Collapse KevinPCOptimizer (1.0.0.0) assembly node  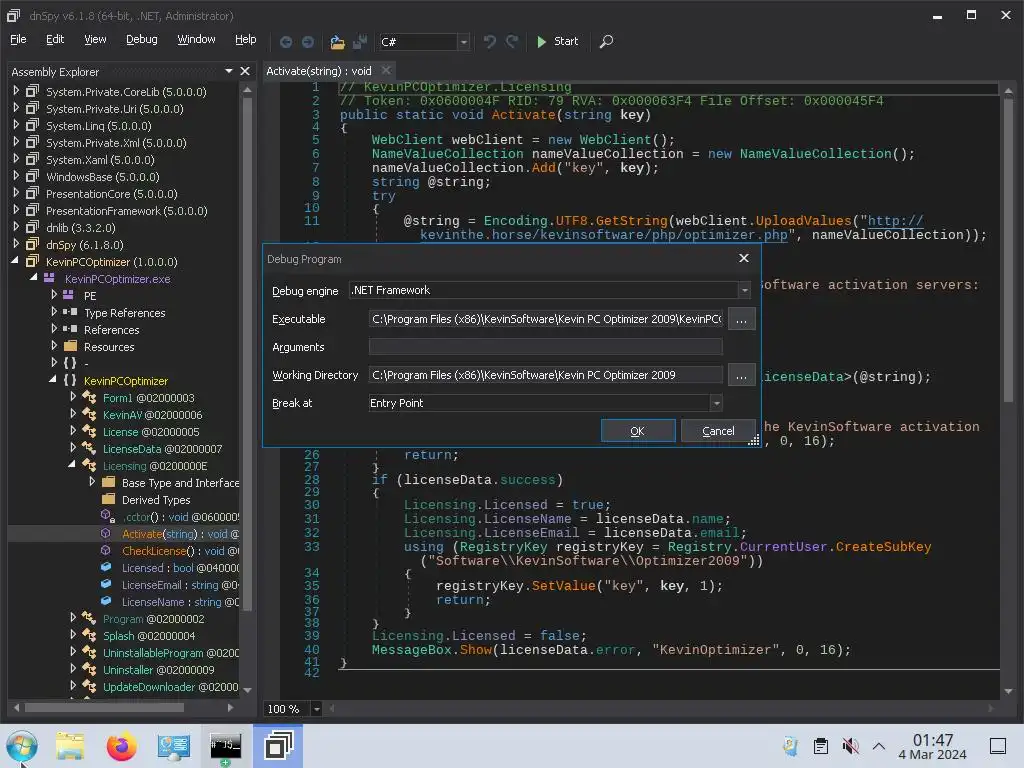click(x=15, y=261)
